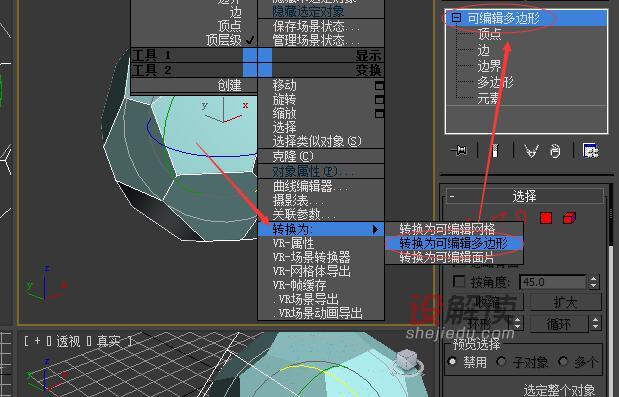Choose .VR场景导出
This screenshot has width=619, height=397.
point(306,300)
